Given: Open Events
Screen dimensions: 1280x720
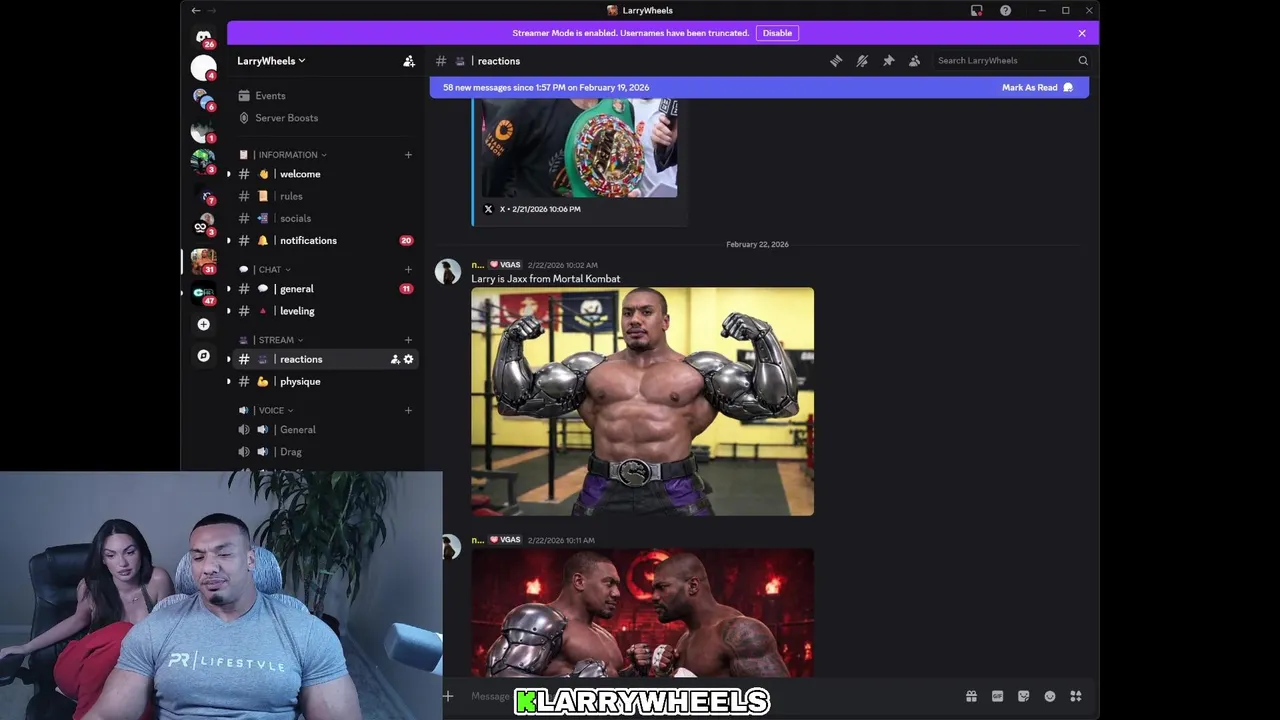Looking at the screenshot, I should tap(326, 96).
